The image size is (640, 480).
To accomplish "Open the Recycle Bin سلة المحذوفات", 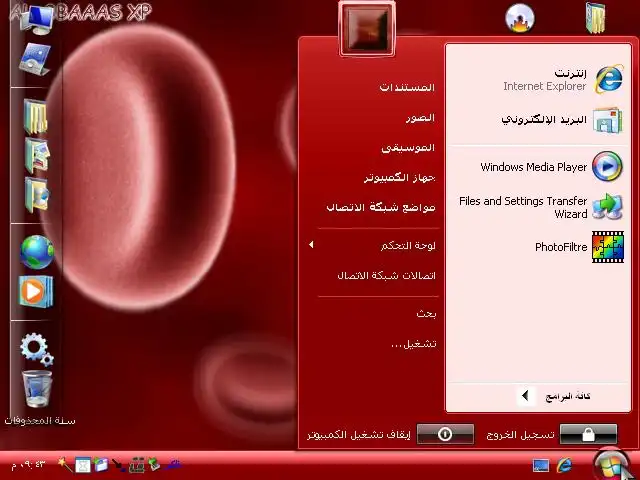I will pyautogui.click(x=37, y=389).
